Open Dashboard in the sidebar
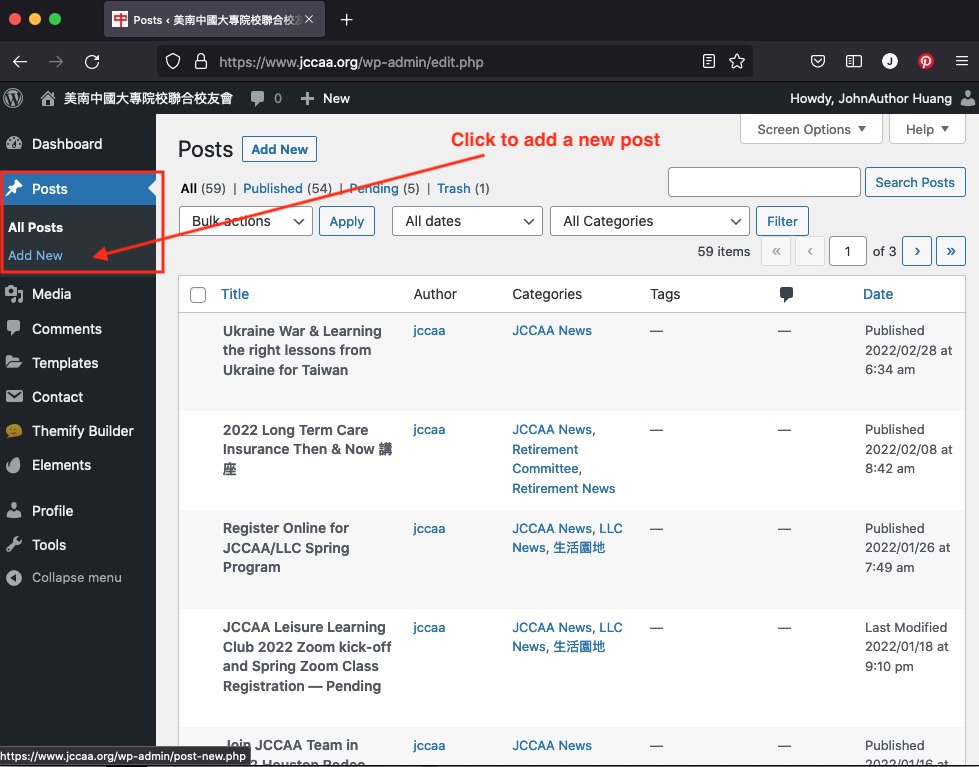Screen dimensions: 979x767 pyautogui.click(x=67, y=144)
